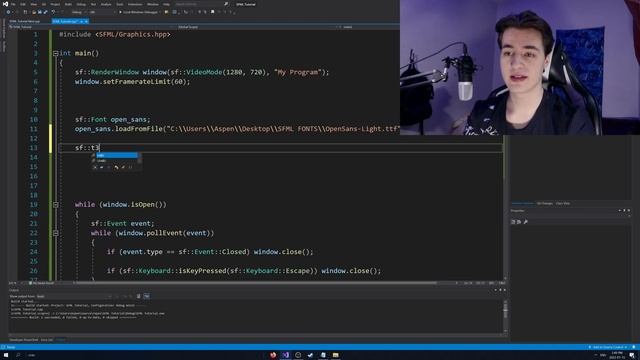This screenshot has height=360, width=640.
Task: Open the View menu
Action: [x=34, y=4]
